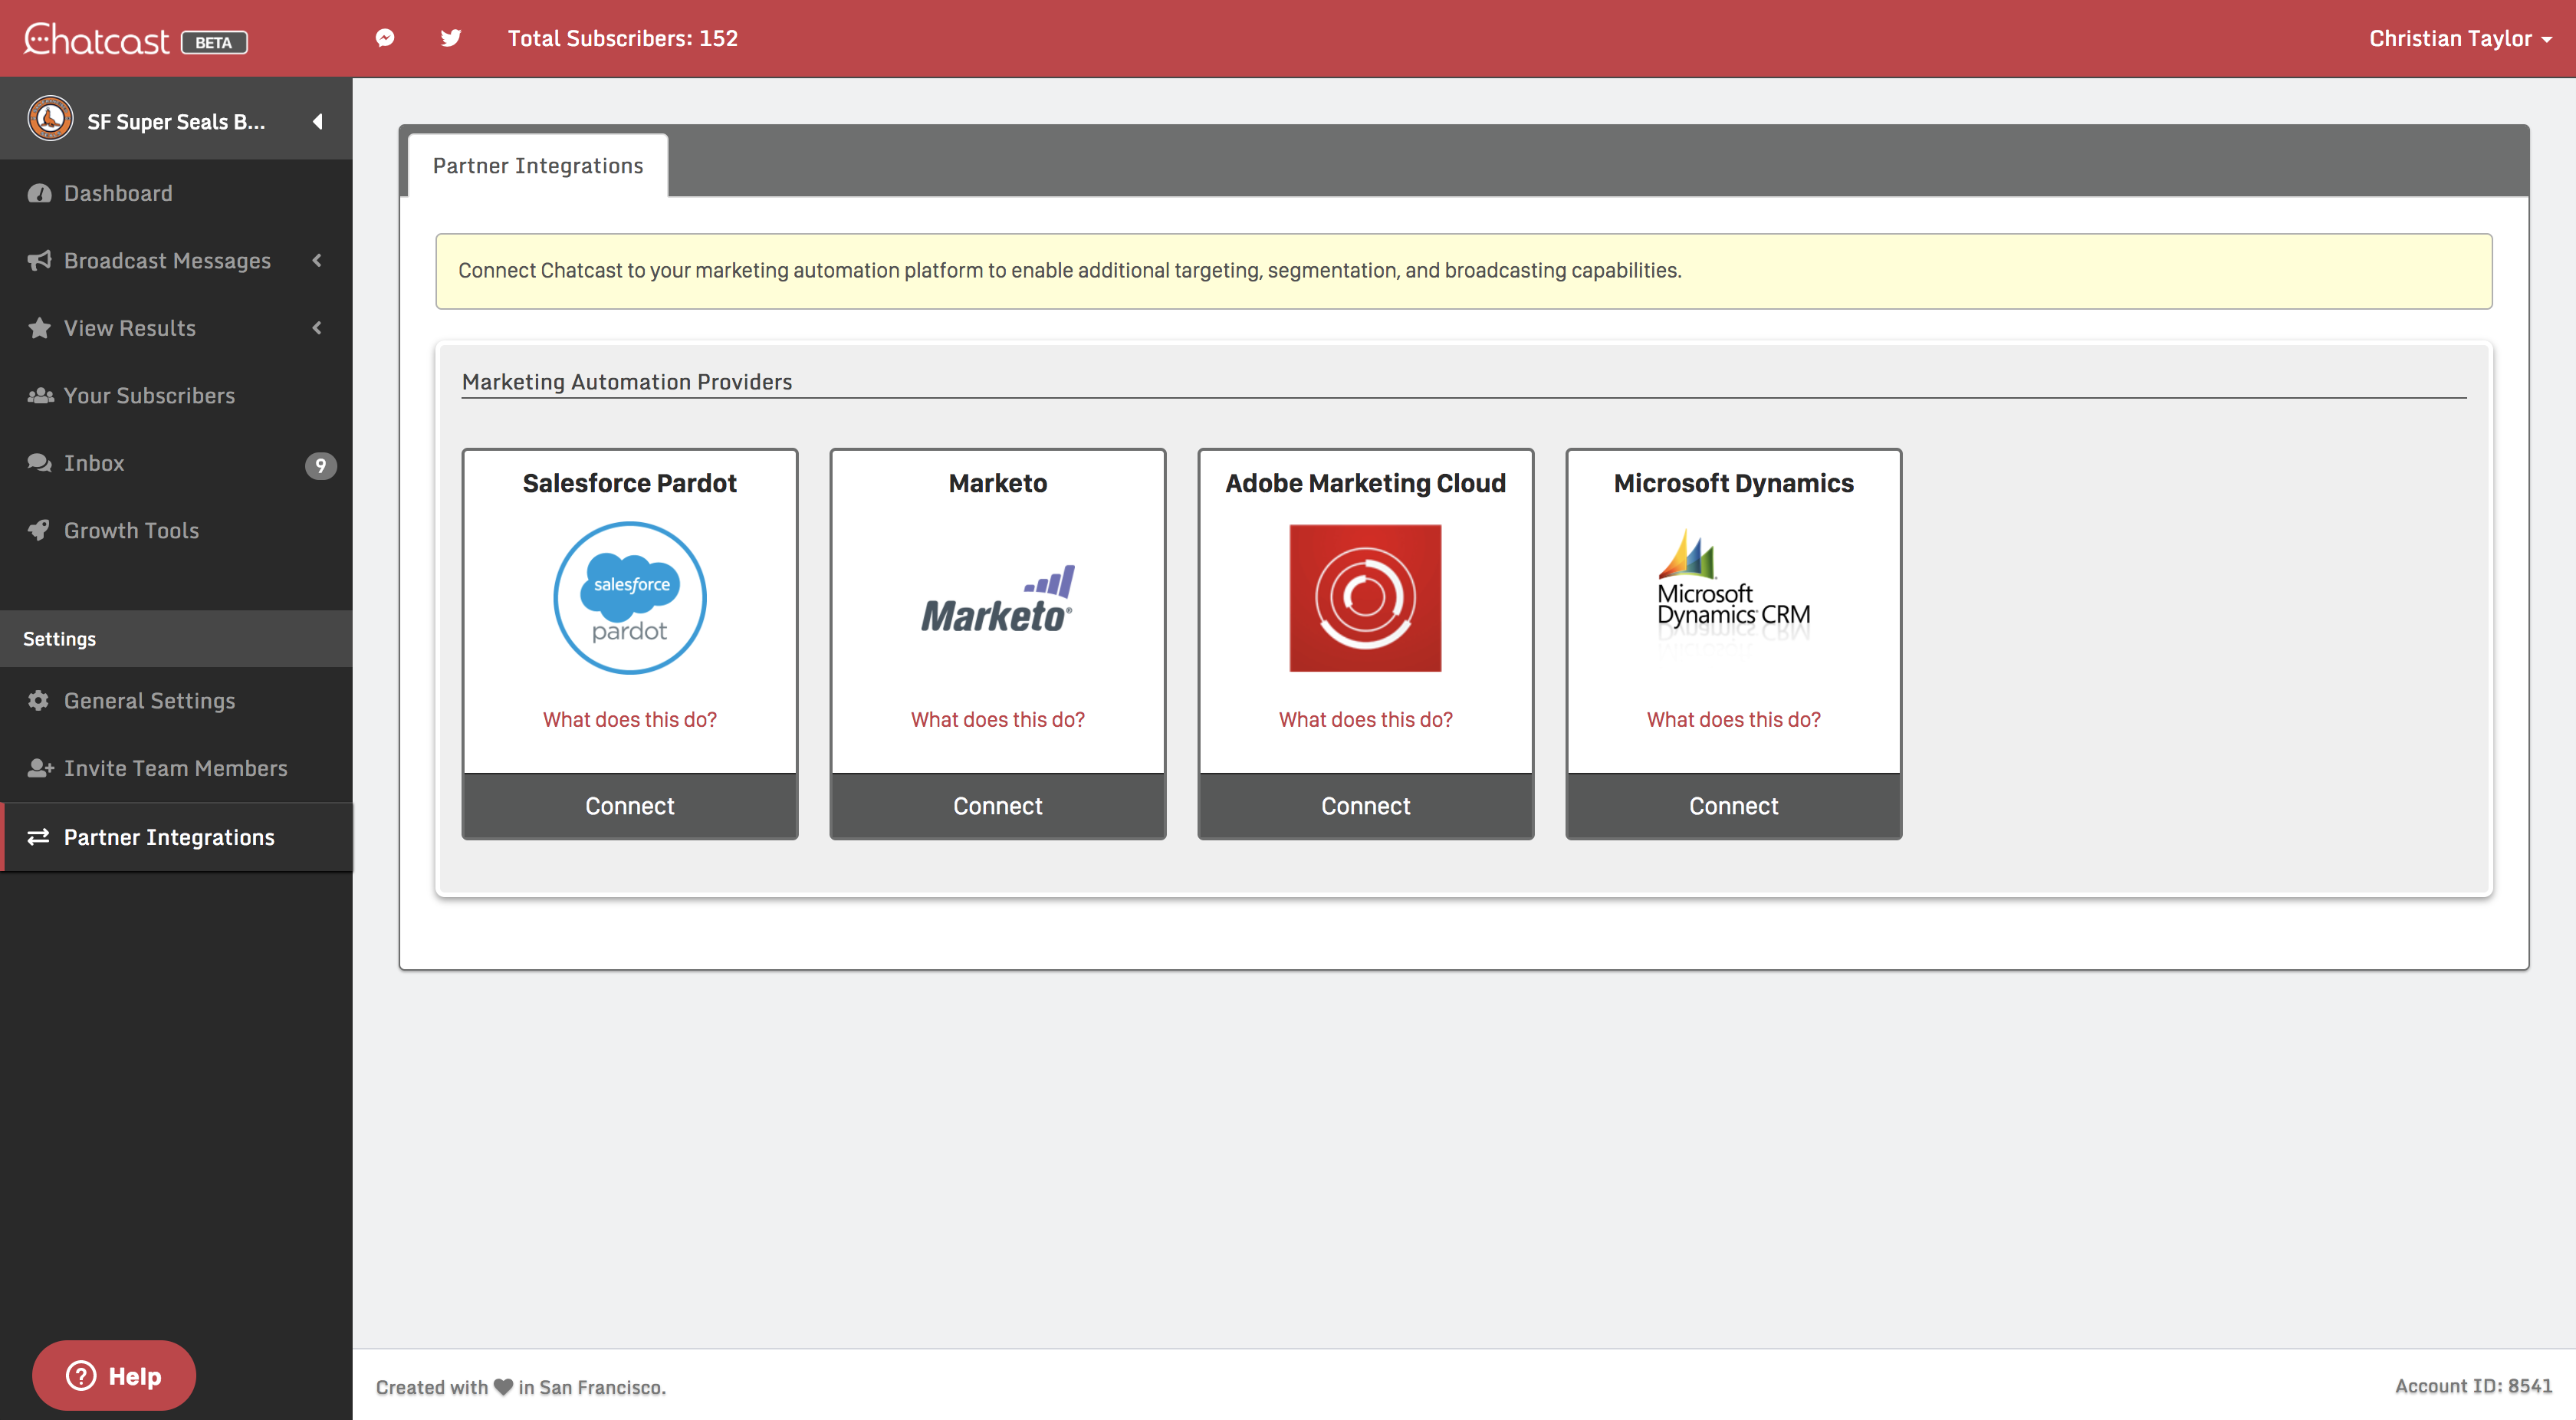Open General Settings in sidebar
The height and width of the screenshot is (1420, 2576).
click(149, 700)
